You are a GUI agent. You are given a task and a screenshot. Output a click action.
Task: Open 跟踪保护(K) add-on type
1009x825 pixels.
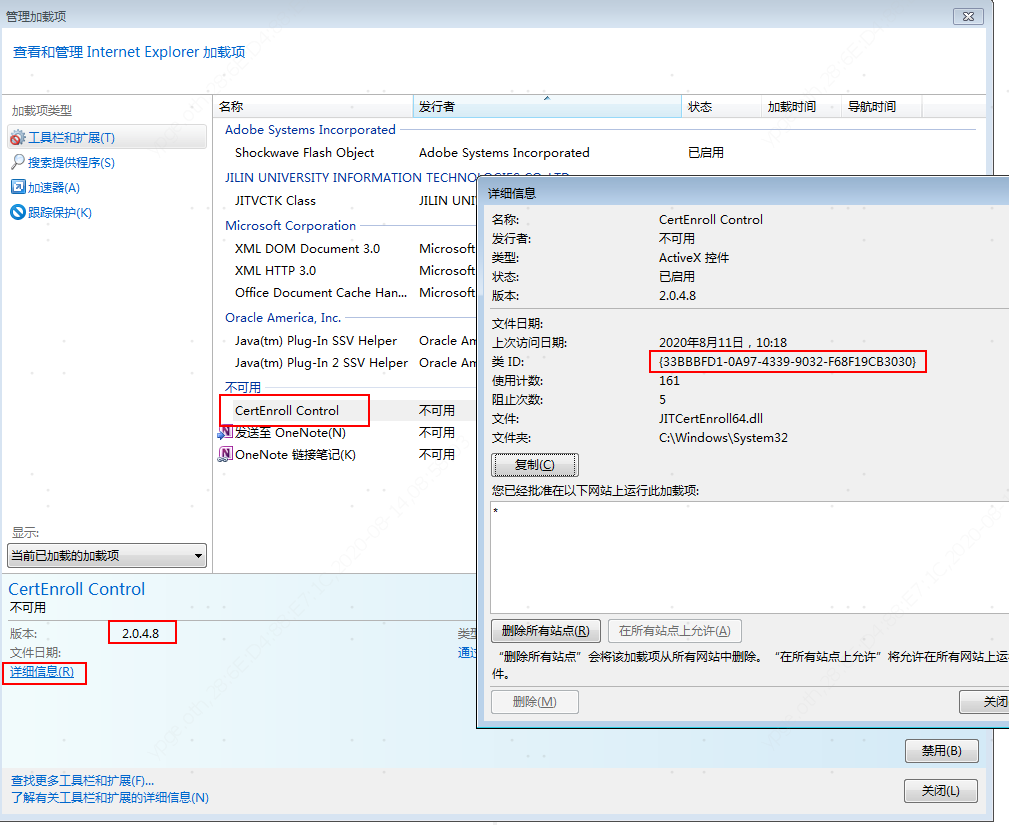coord(60,212)
